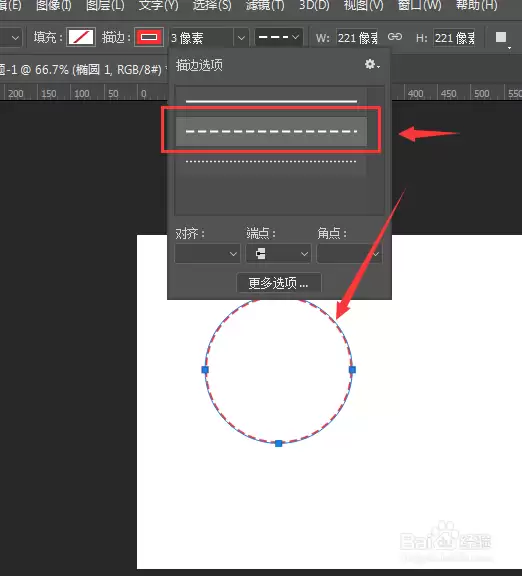Open the path operations icon
The height and width of the screenshot is (576, 522).
(502, 39)
